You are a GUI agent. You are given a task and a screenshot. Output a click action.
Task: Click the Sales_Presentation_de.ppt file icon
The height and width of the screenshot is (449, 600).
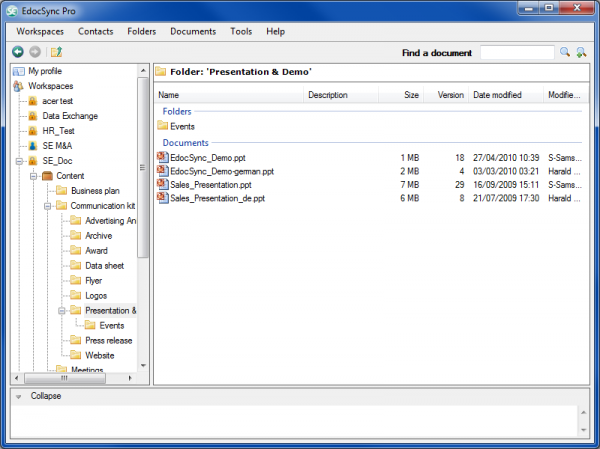(163, 198)
